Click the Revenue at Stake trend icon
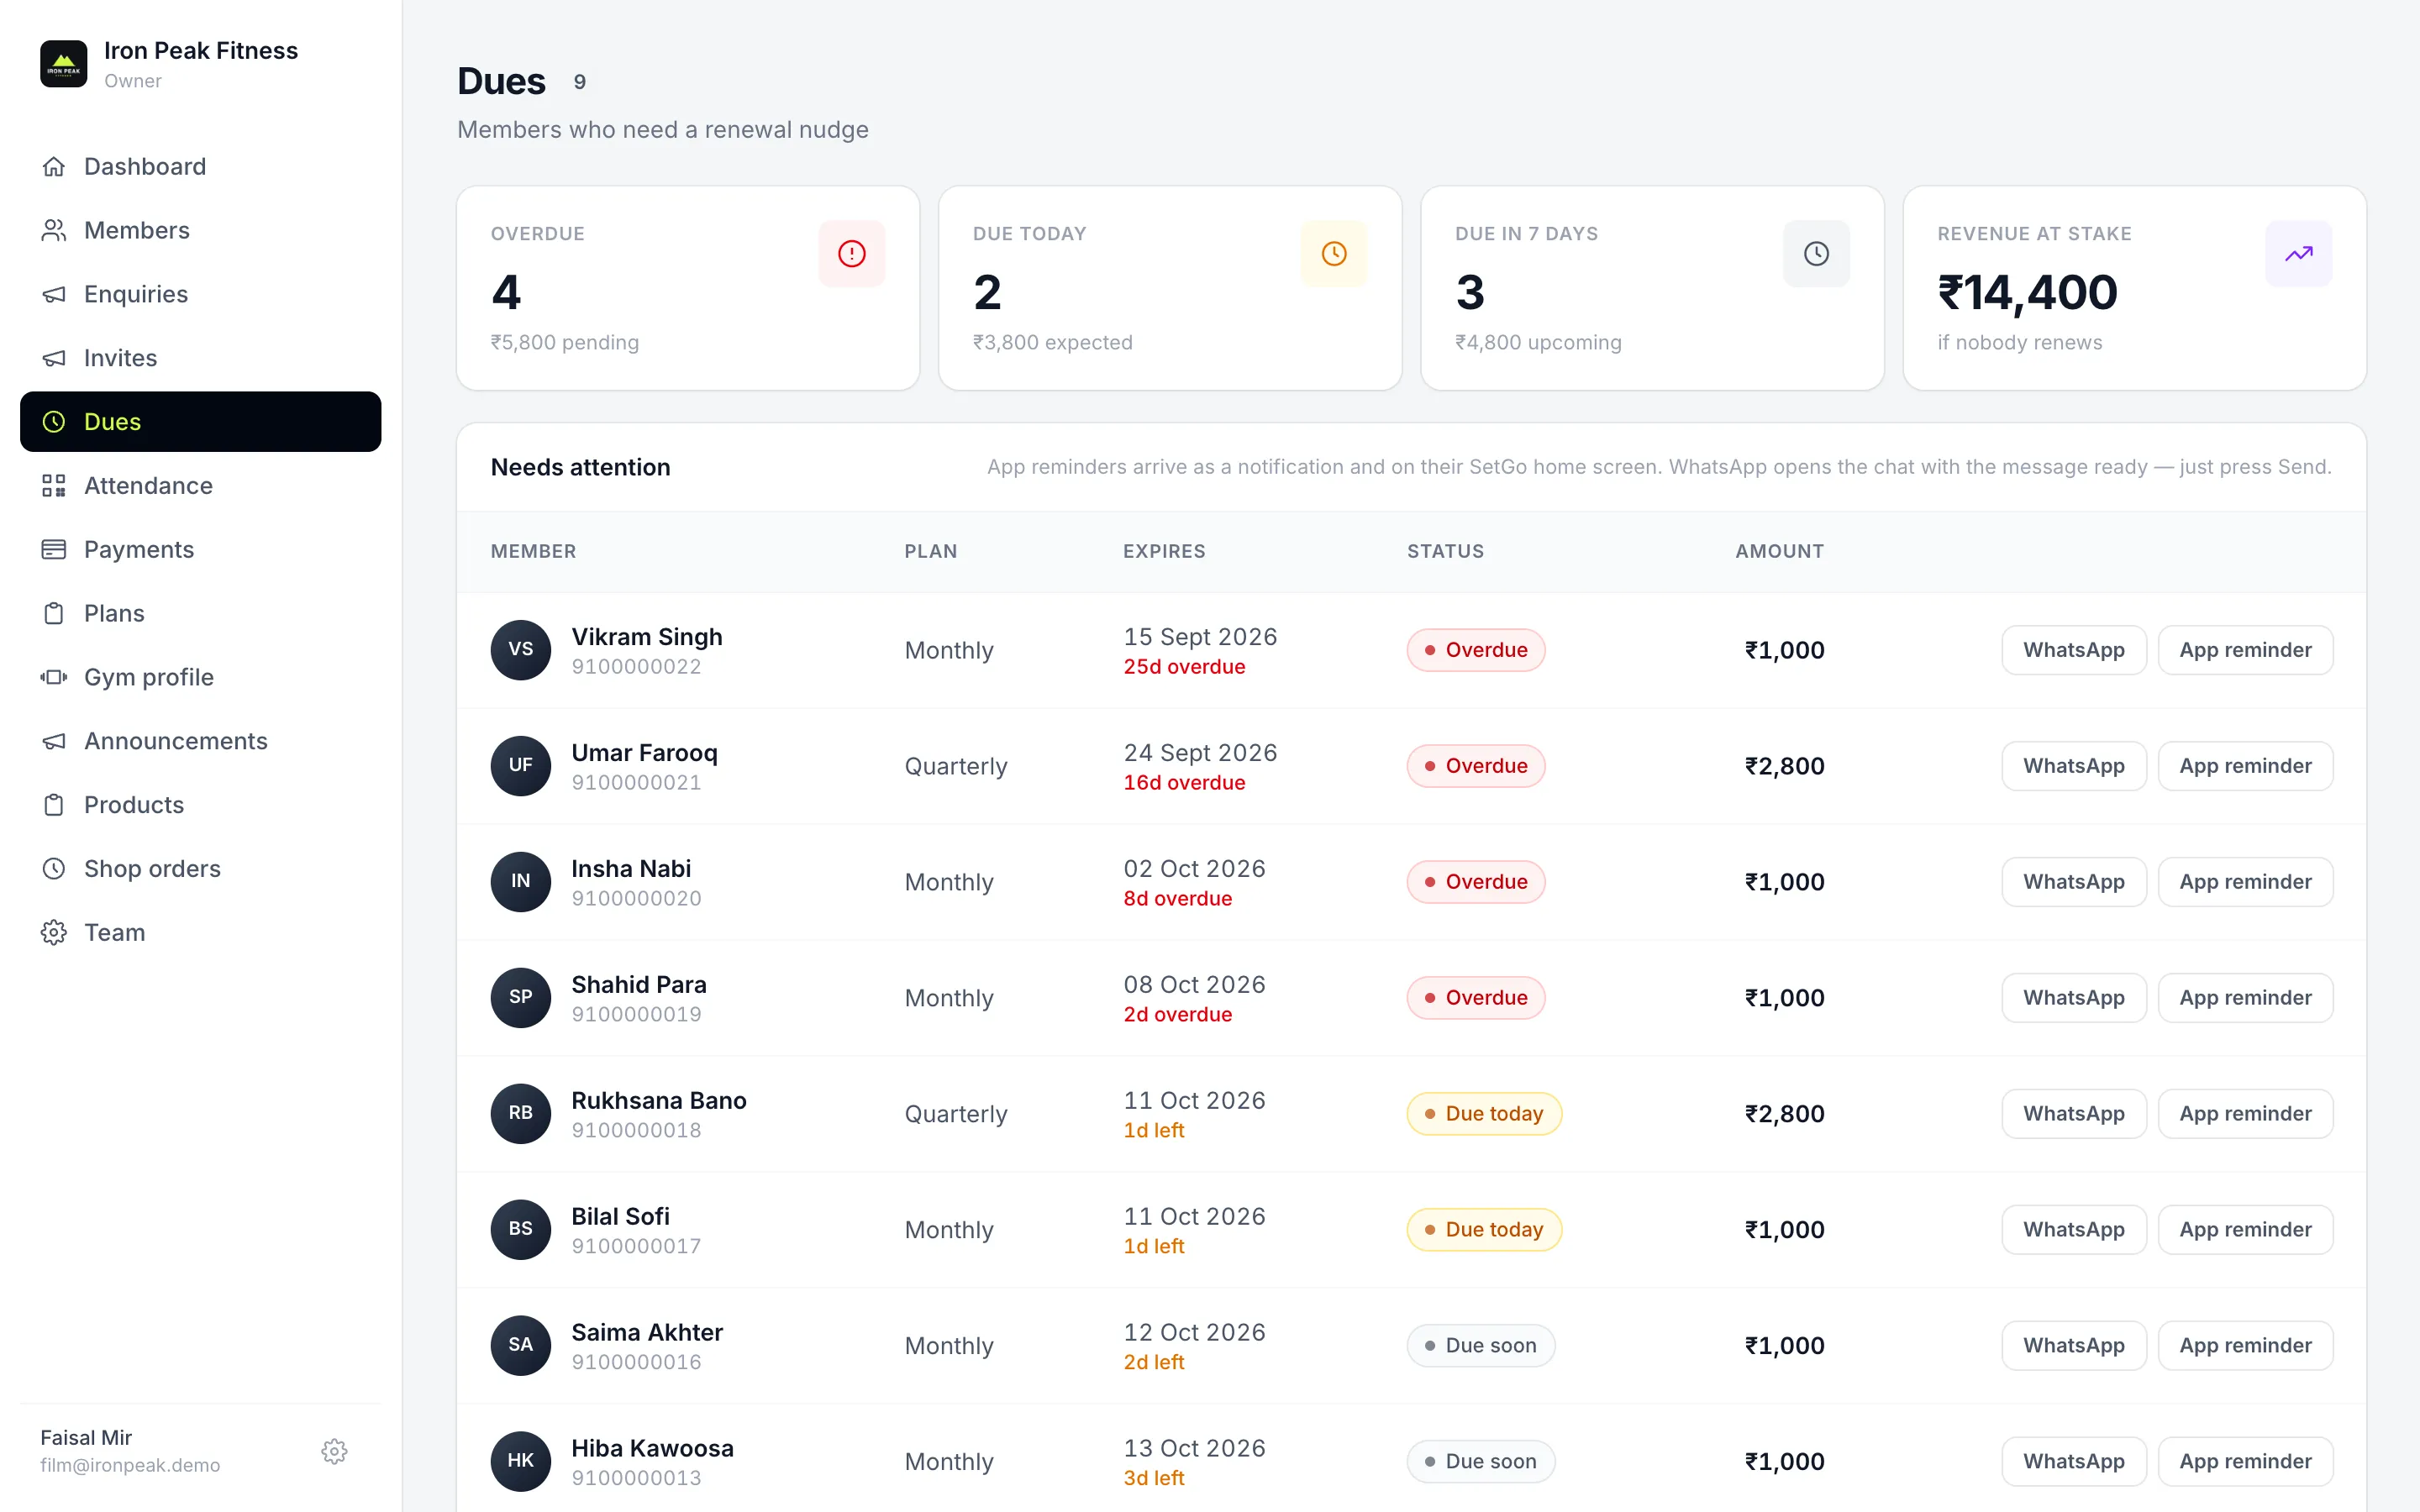Screen dimensions: 2420x1512 (x=2298, y=253)
